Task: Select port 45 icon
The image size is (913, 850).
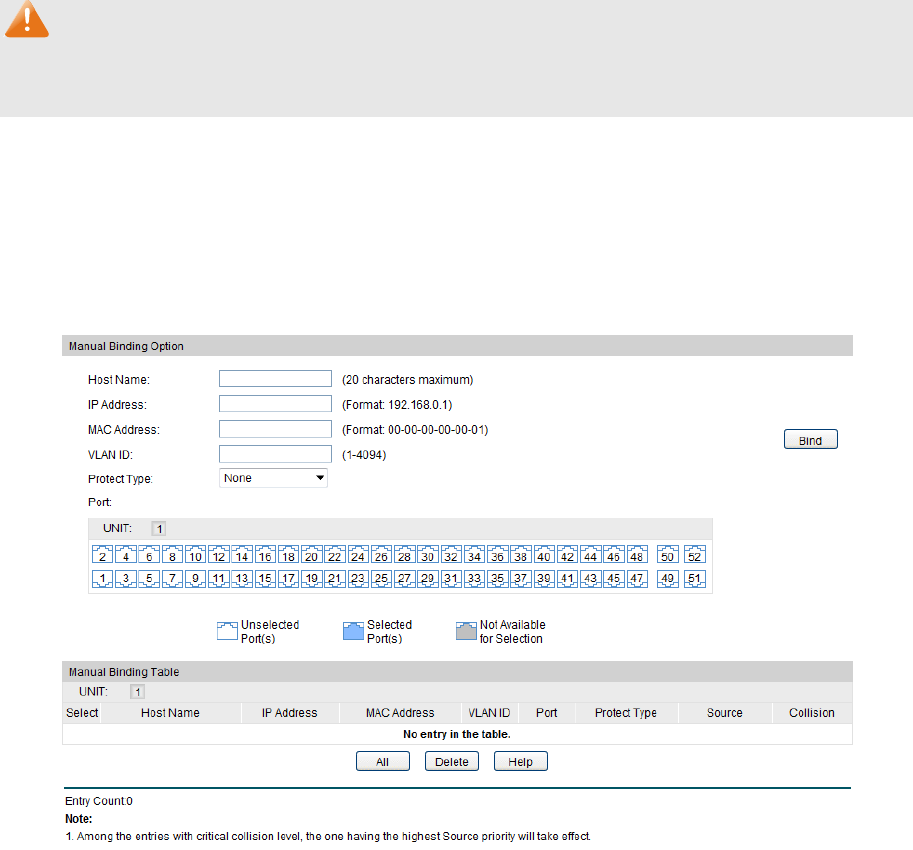Action: 614,578
